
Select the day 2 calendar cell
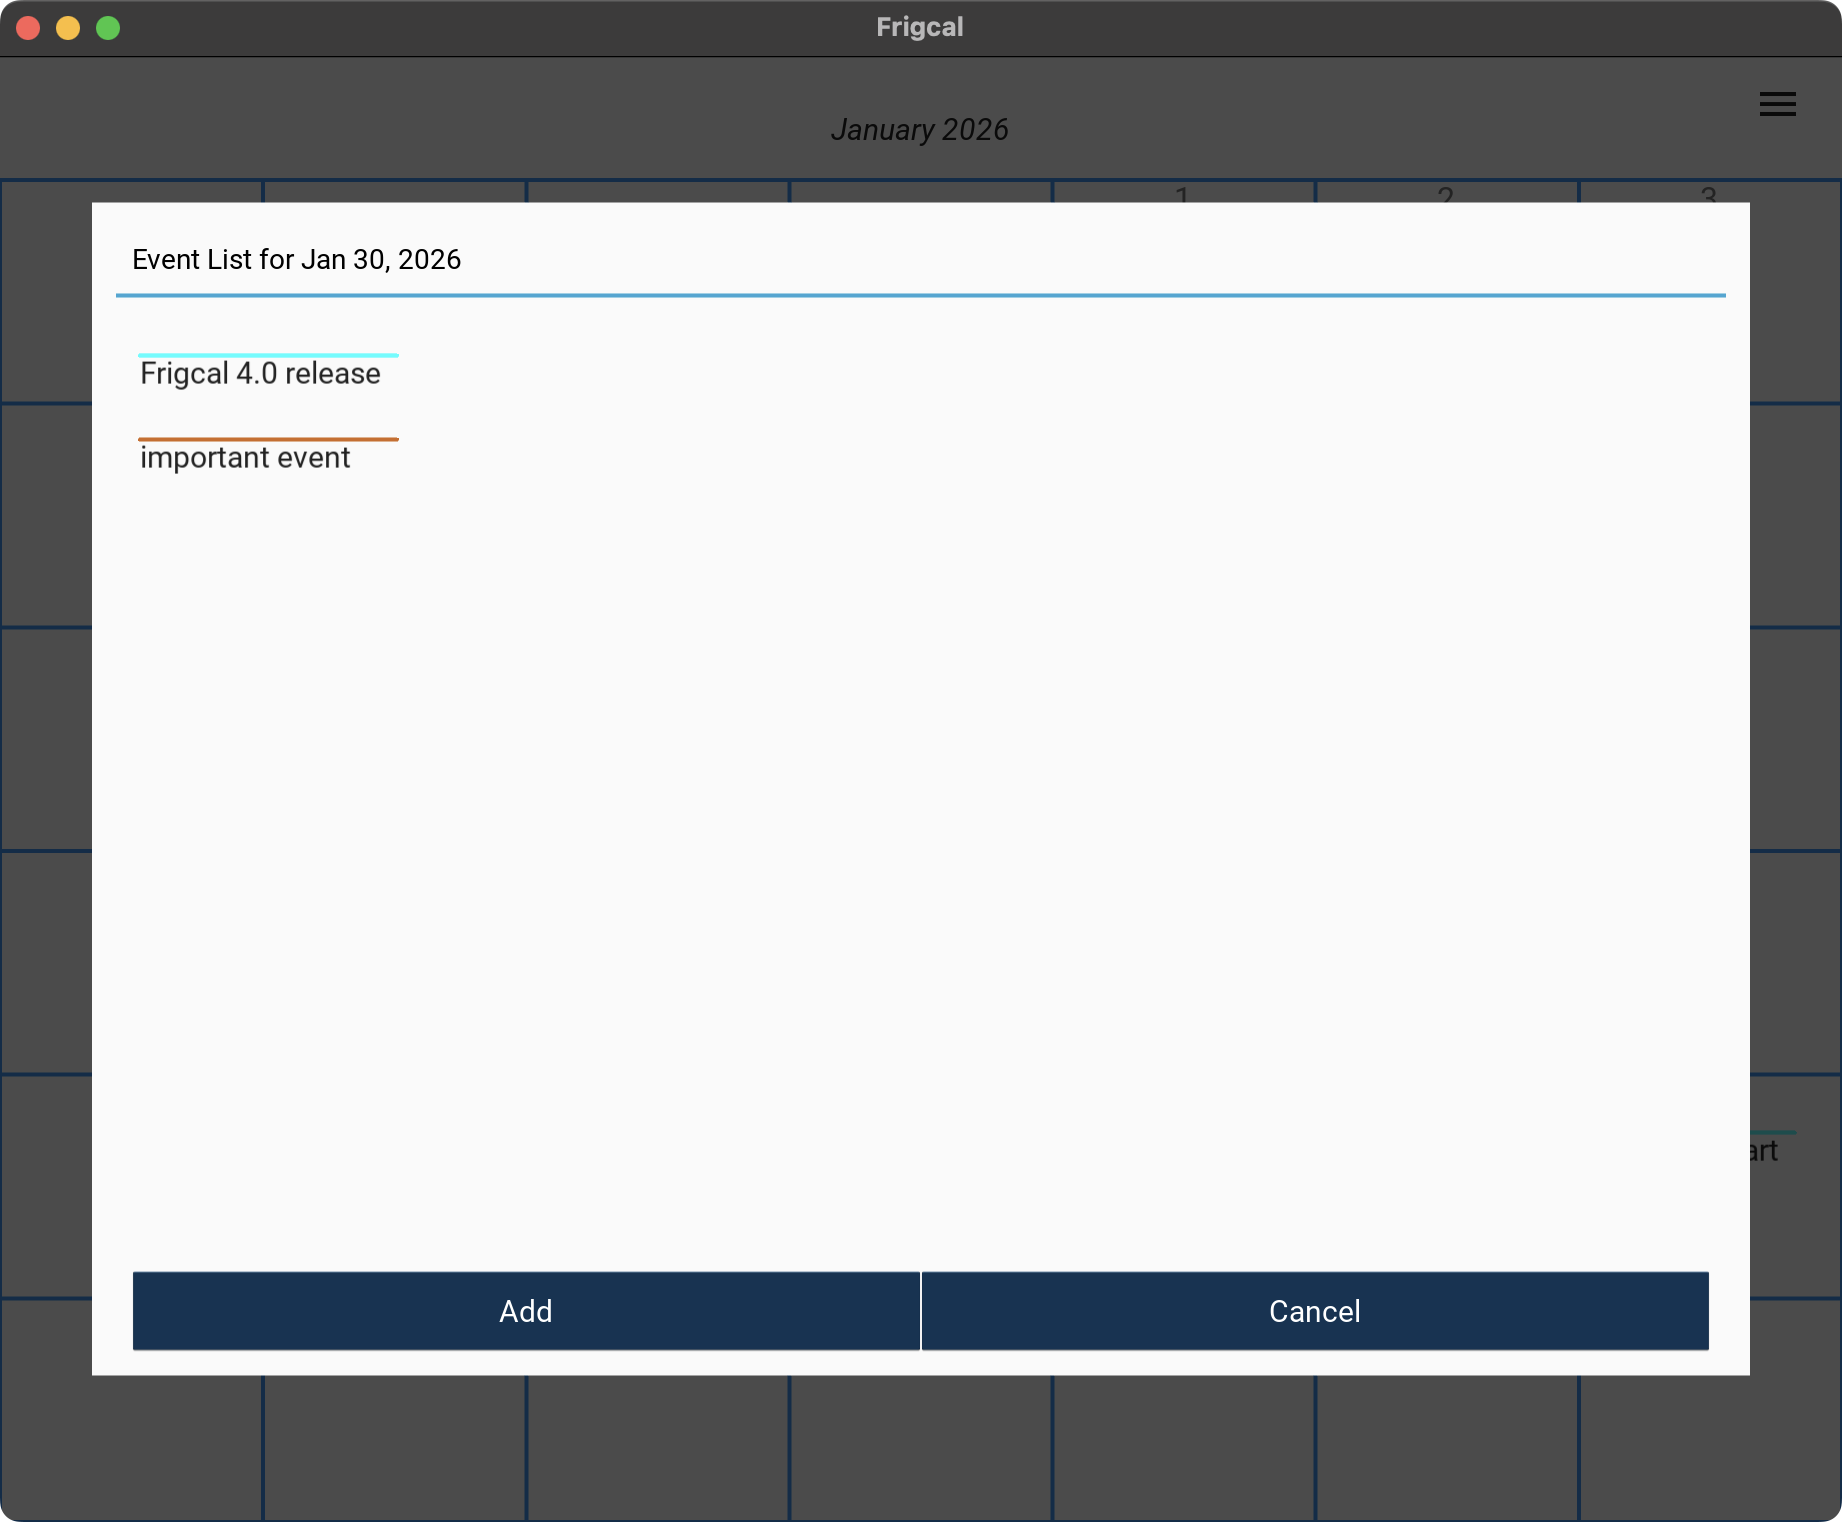pos(1445,192)
